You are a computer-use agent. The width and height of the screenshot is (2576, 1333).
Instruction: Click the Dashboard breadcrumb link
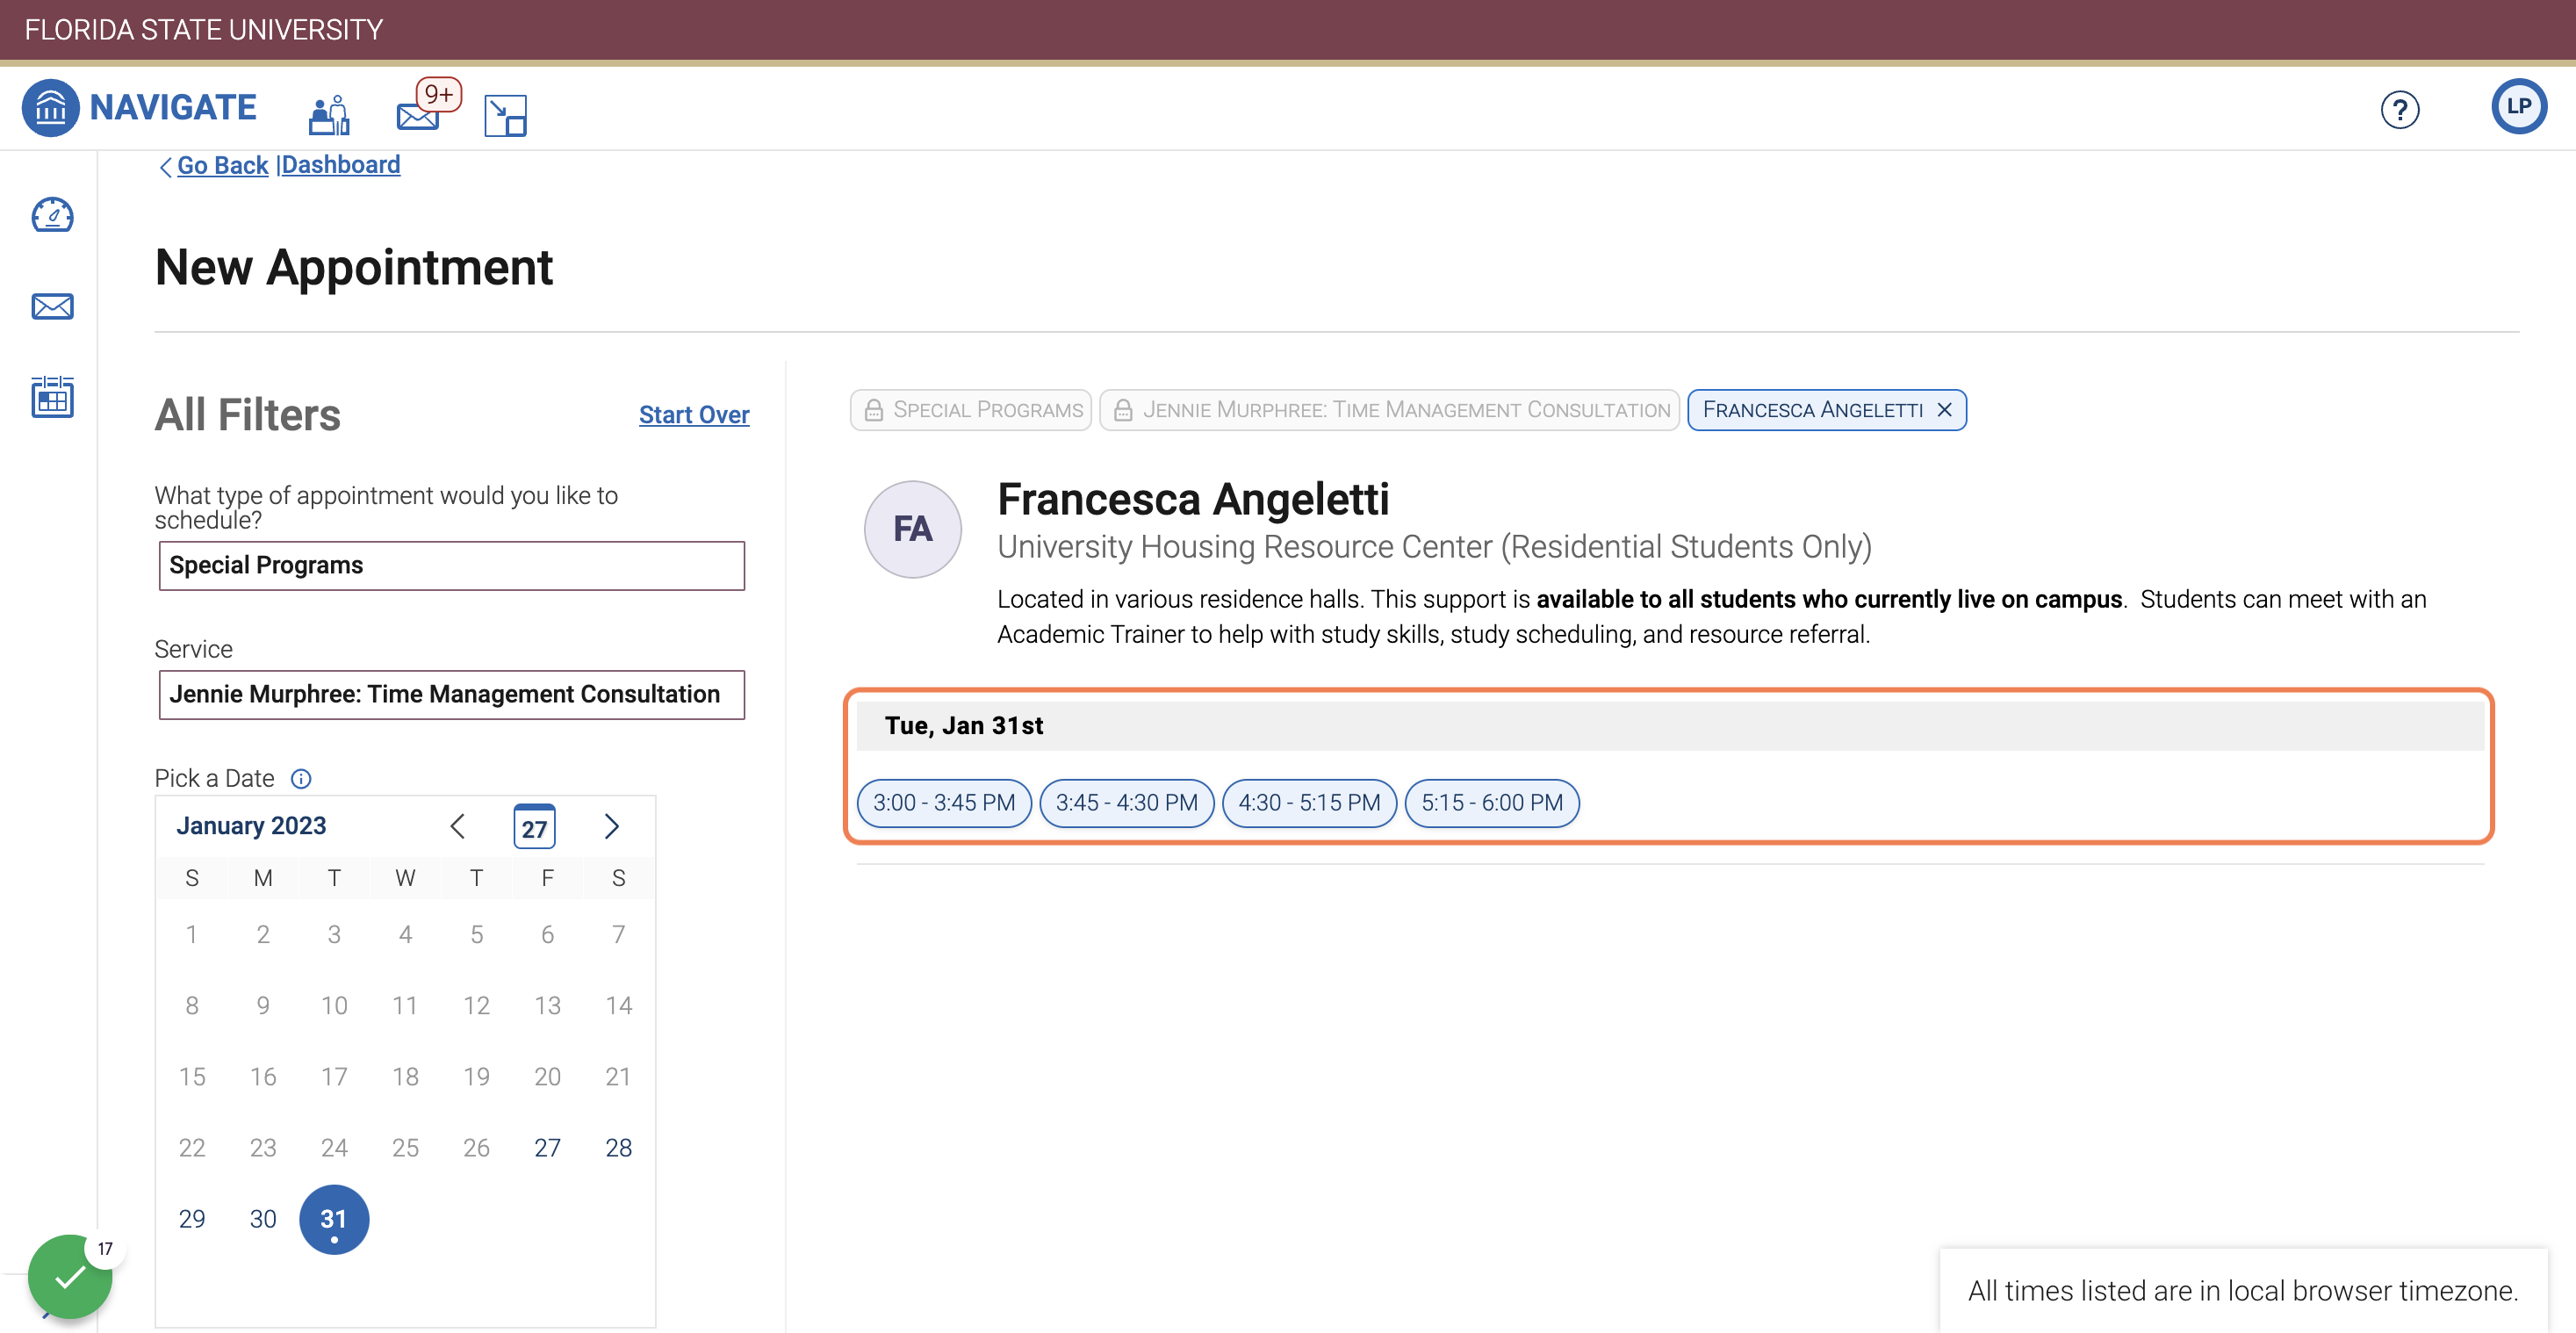[341, 165]
